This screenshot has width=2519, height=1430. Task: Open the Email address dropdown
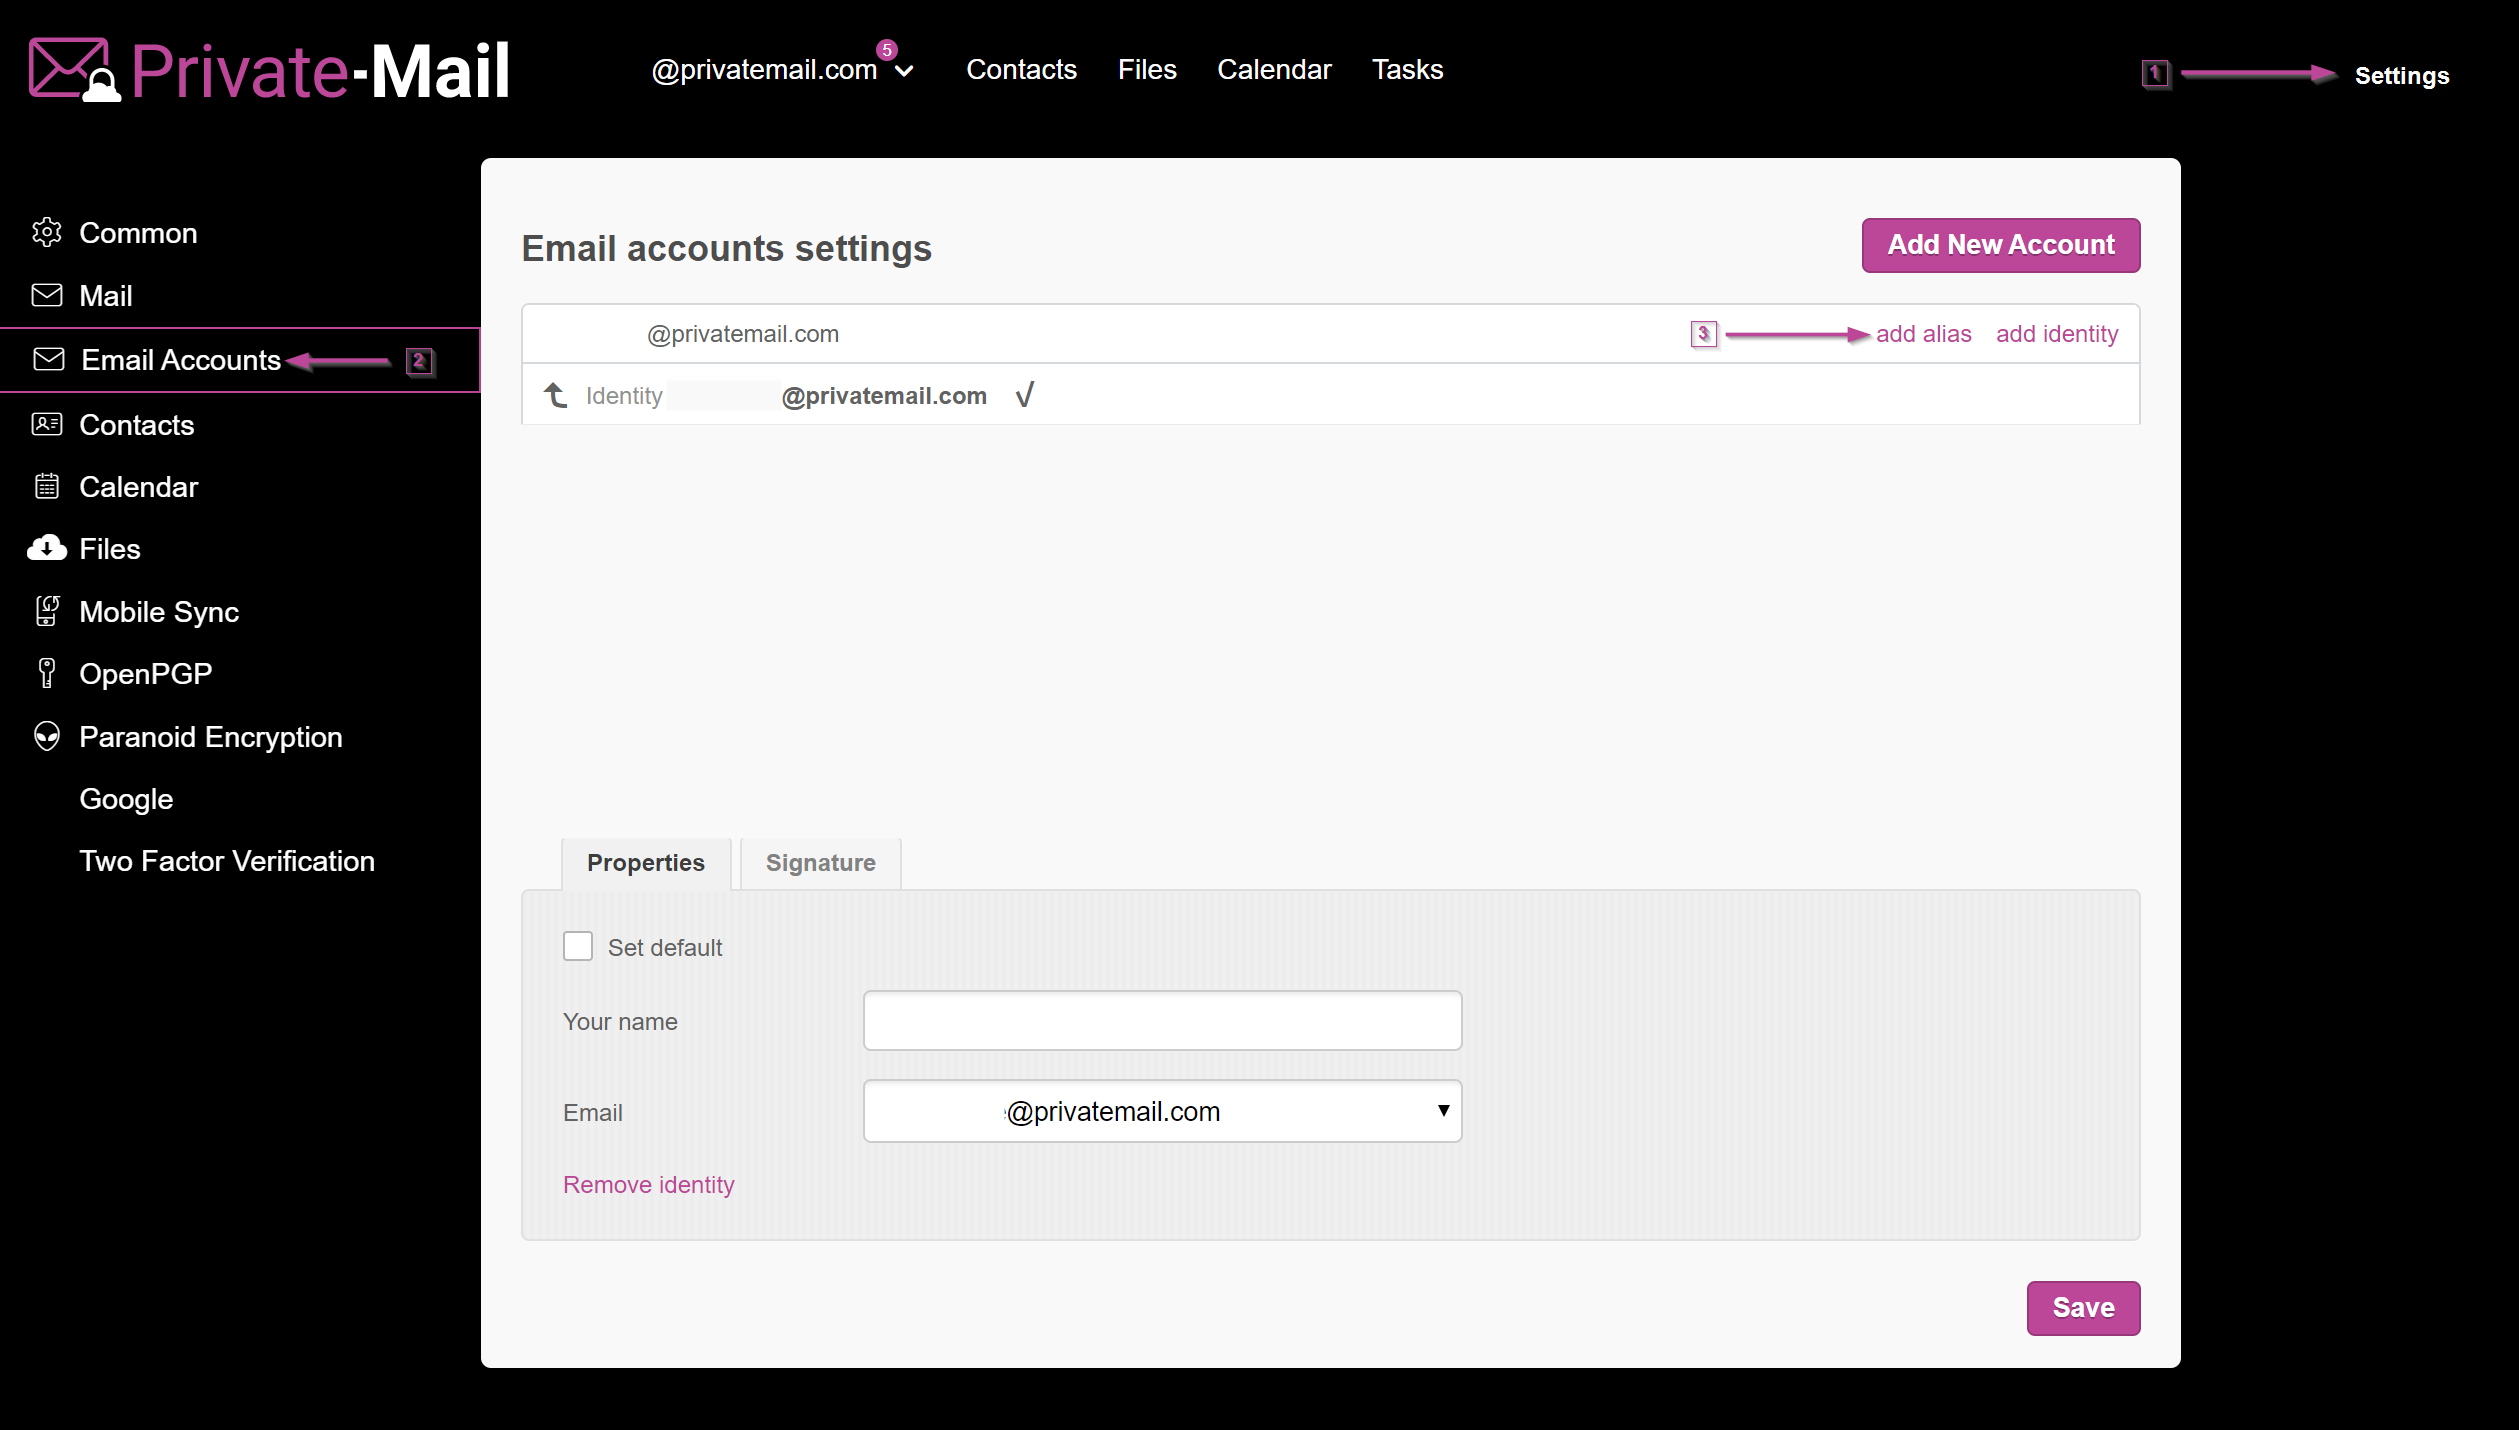tap(1161, 1111)
